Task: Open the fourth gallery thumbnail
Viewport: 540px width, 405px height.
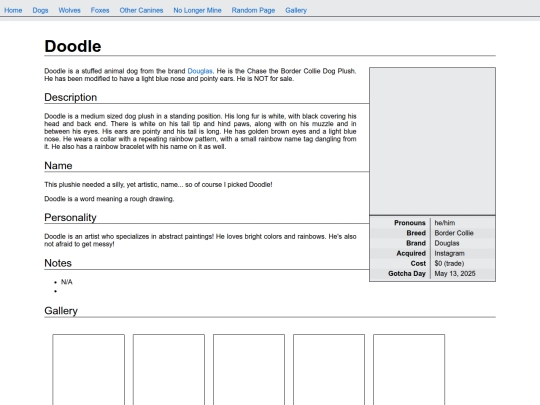Action: pyautogui.click(x=329, y=370)
